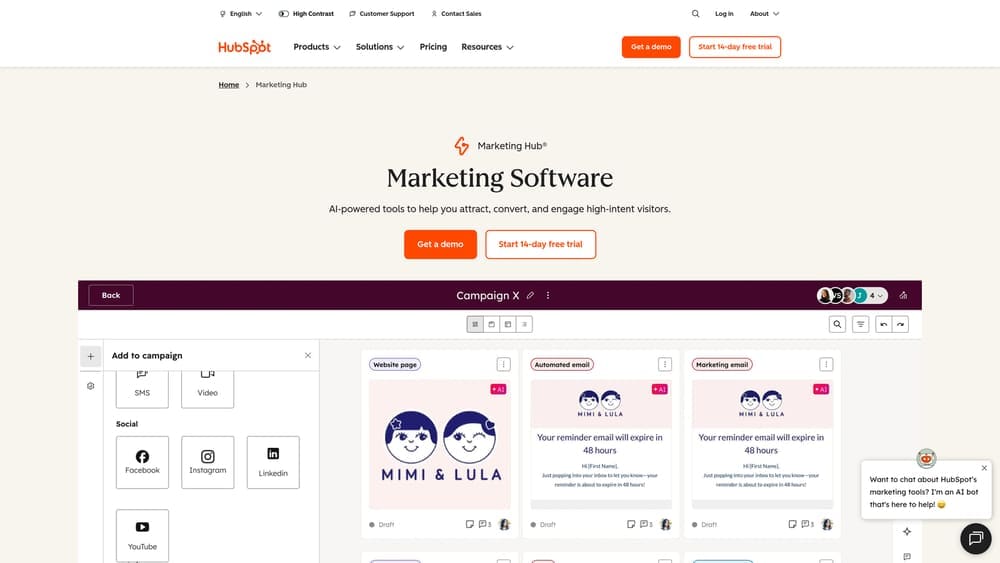The width and height of the screenshot is (1000, 563).
Task: Go to Home breadcrumb link
Action: pos(229,85)
